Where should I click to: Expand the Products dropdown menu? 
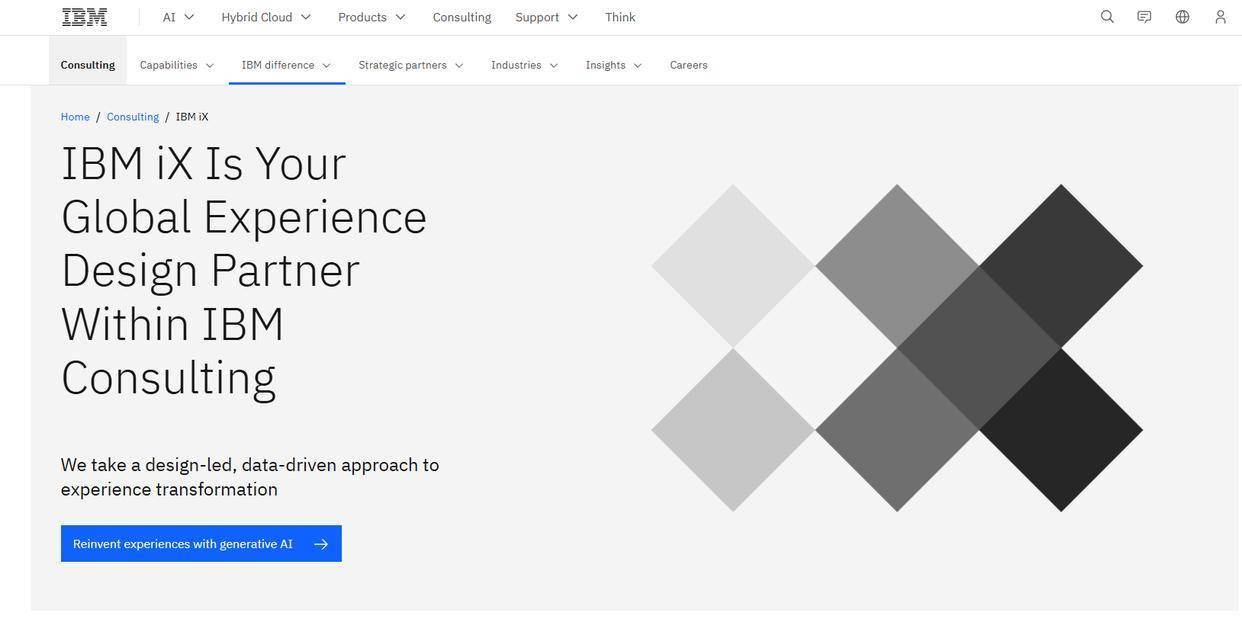tap(372, 17)
